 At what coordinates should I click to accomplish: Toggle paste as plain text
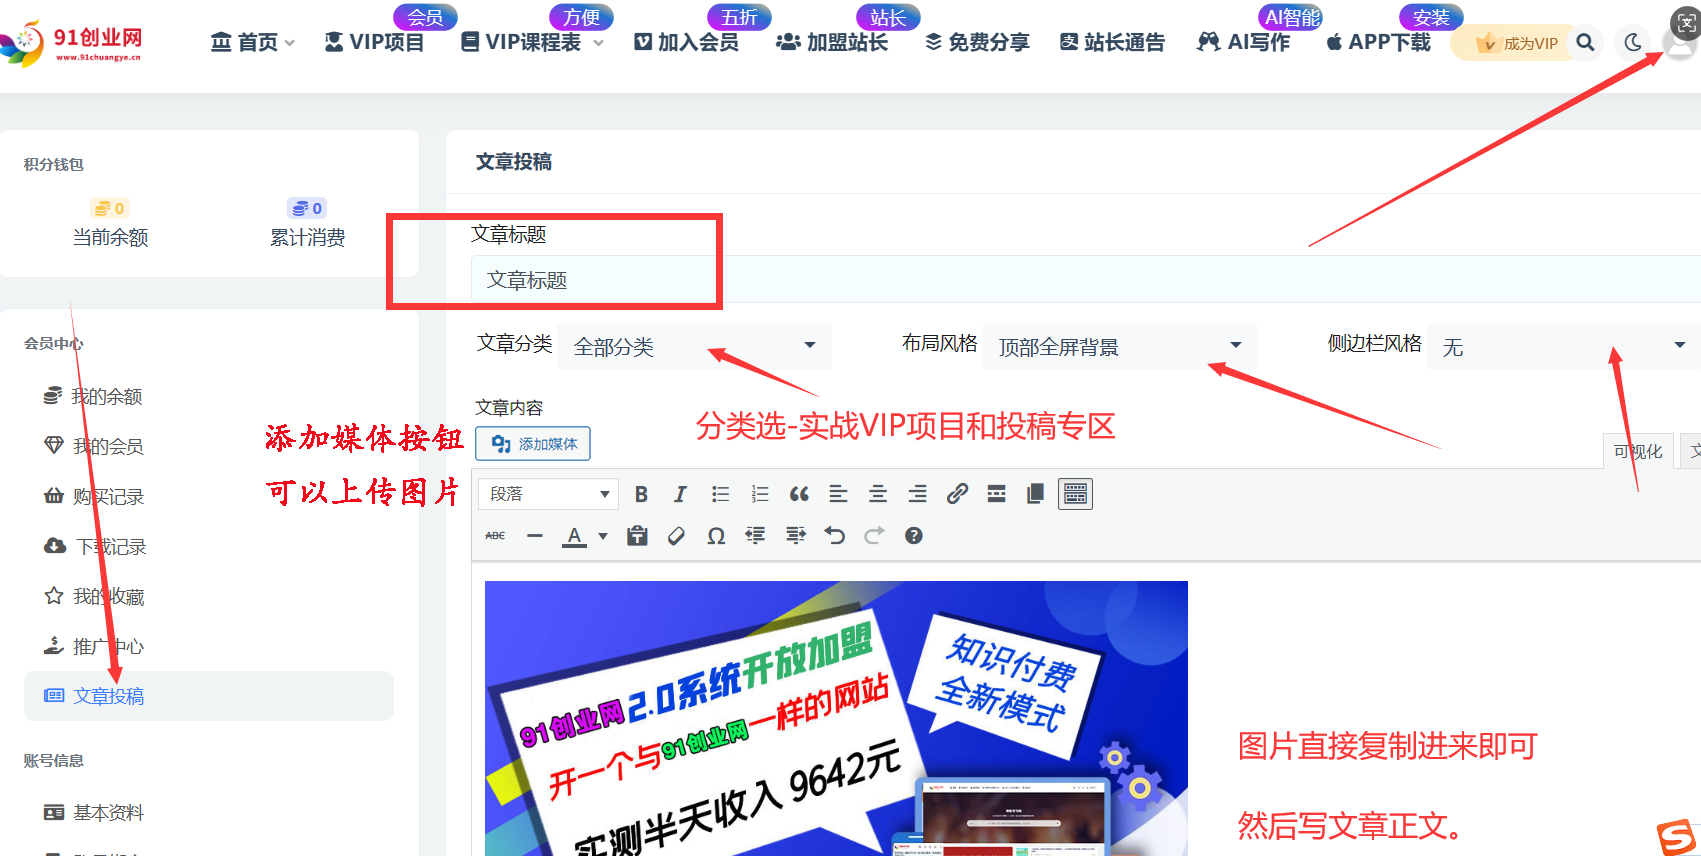click(x=637, y=536)
